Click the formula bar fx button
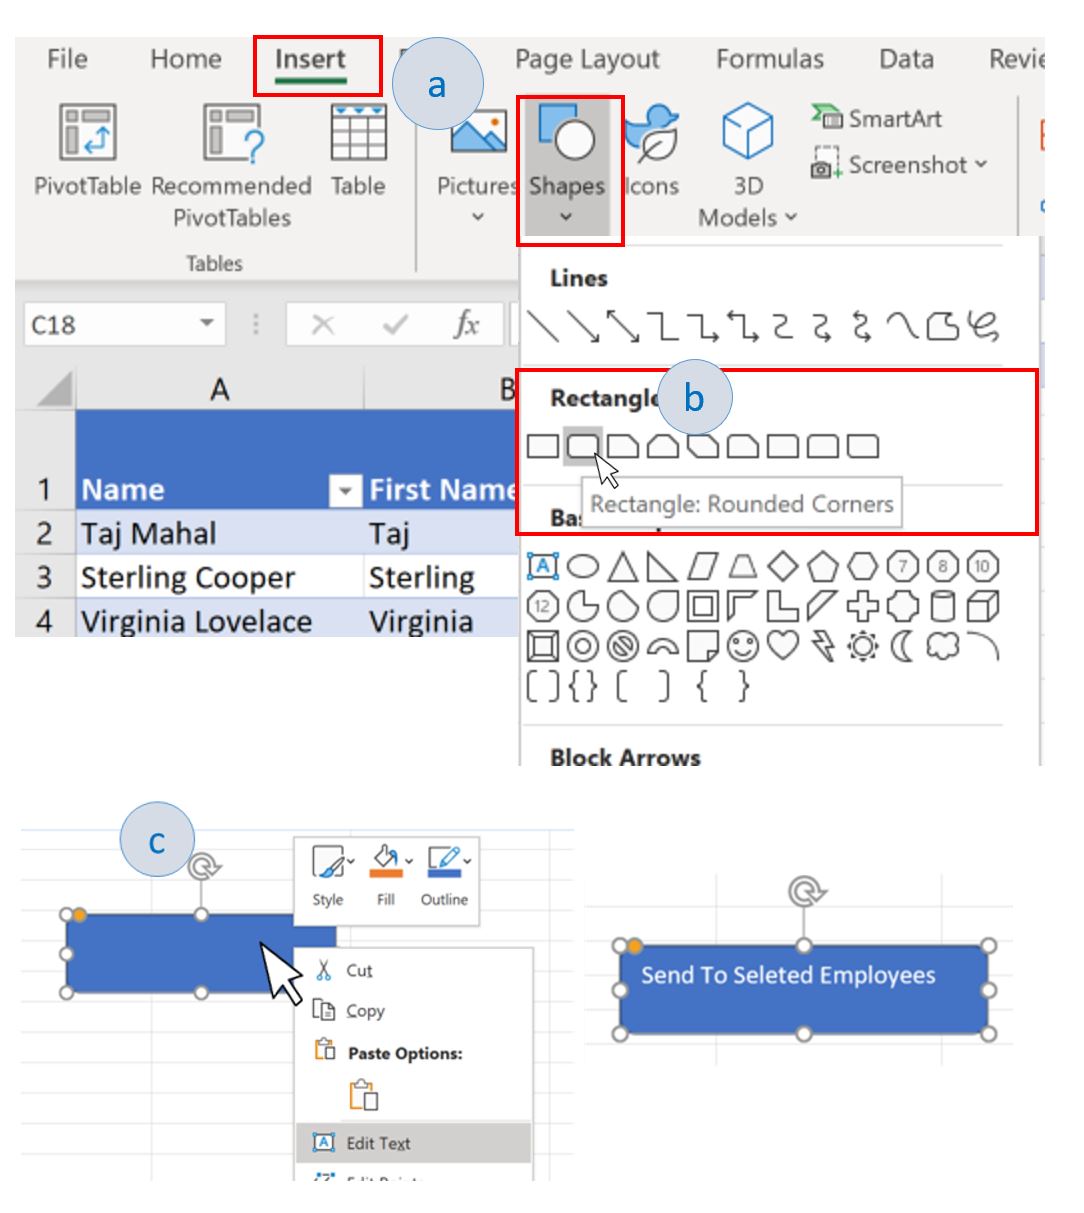The image size is (1084, 1213). click(x=468, y=323)
